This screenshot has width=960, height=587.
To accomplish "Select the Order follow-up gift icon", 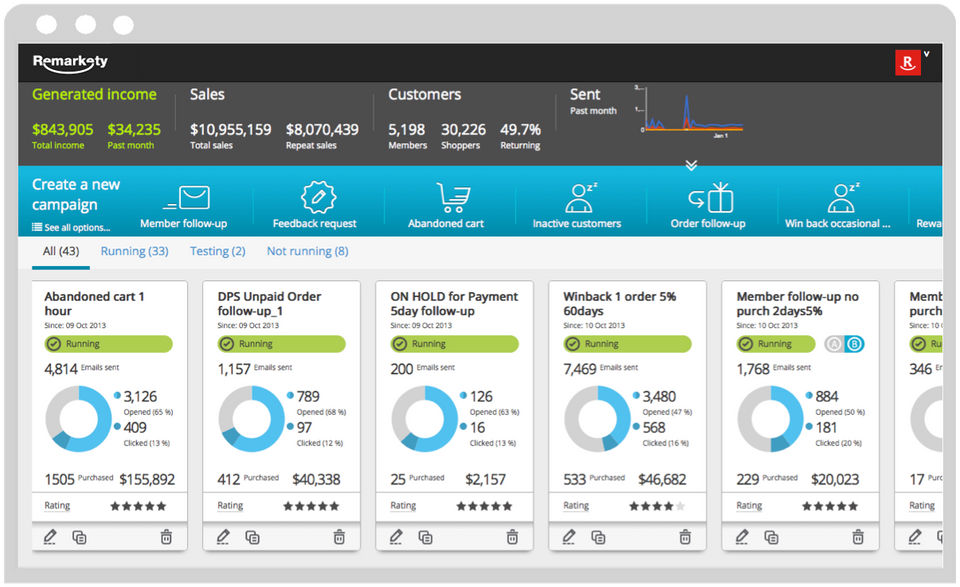I will click(711, 198).
